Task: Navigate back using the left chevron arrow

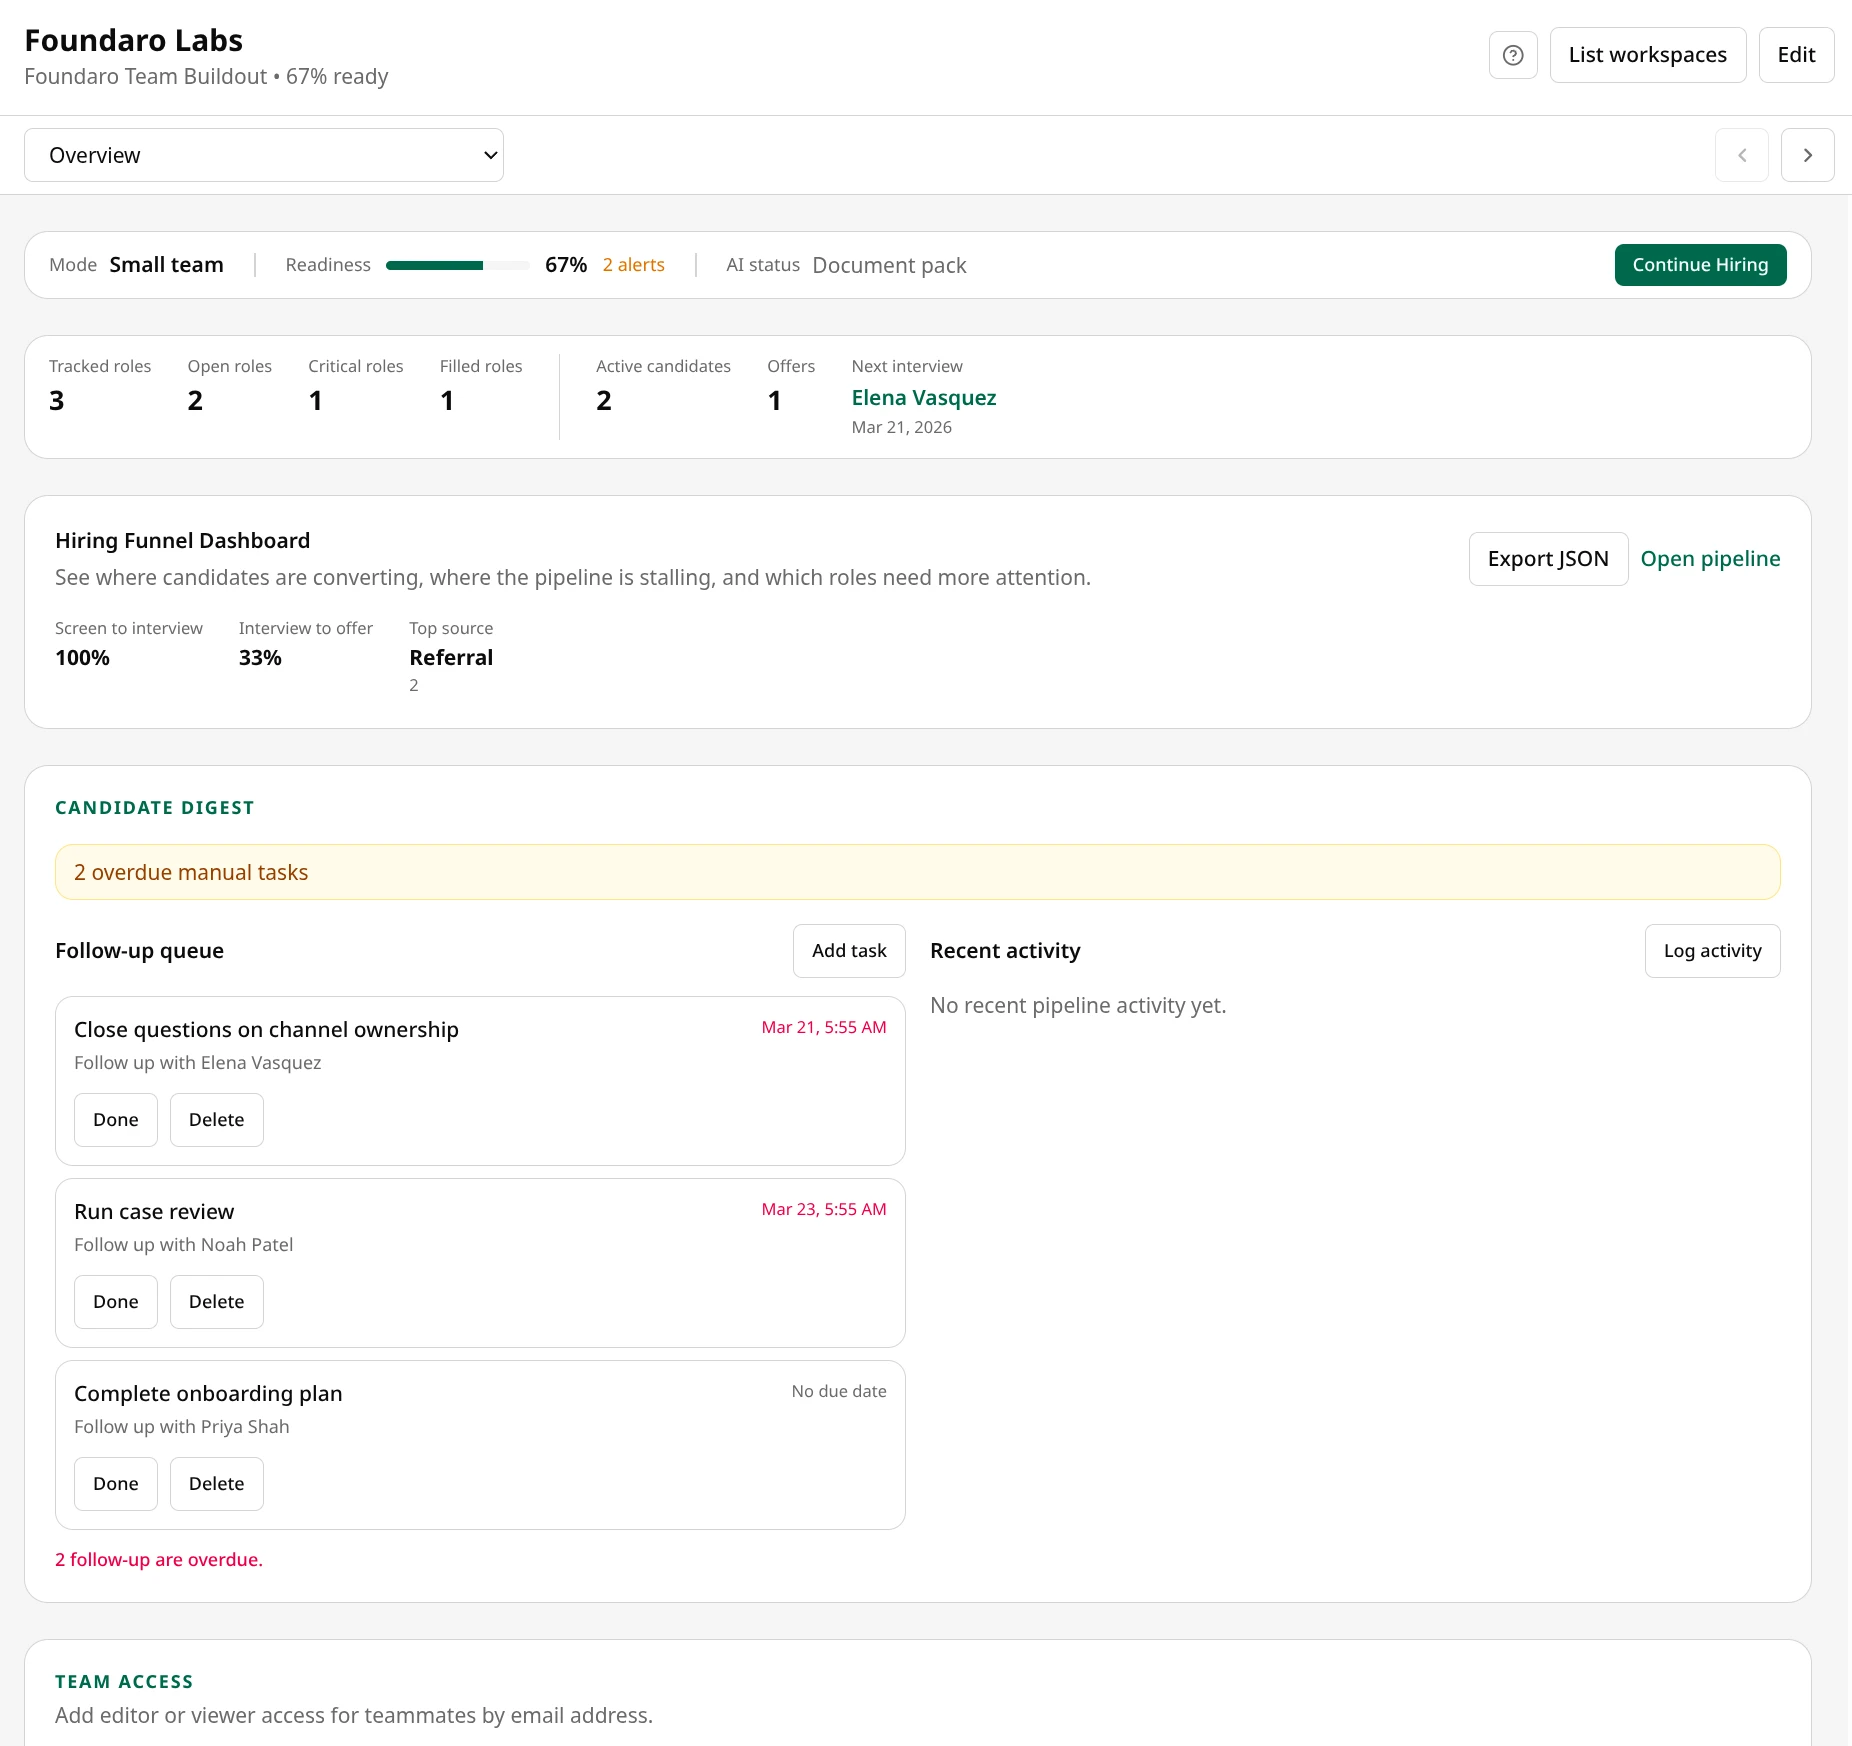Action: tap(1742, 155)
